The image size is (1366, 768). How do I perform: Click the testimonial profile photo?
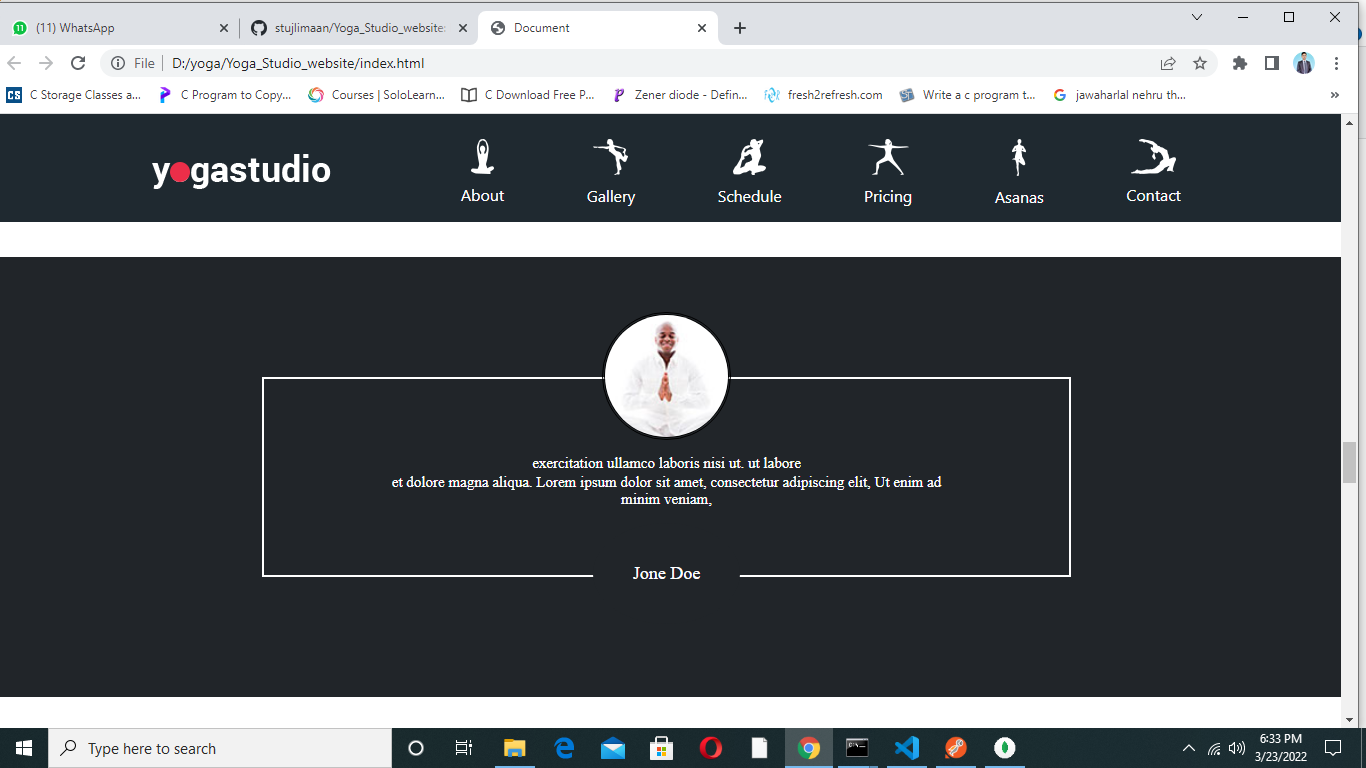[x=667, y=376]
